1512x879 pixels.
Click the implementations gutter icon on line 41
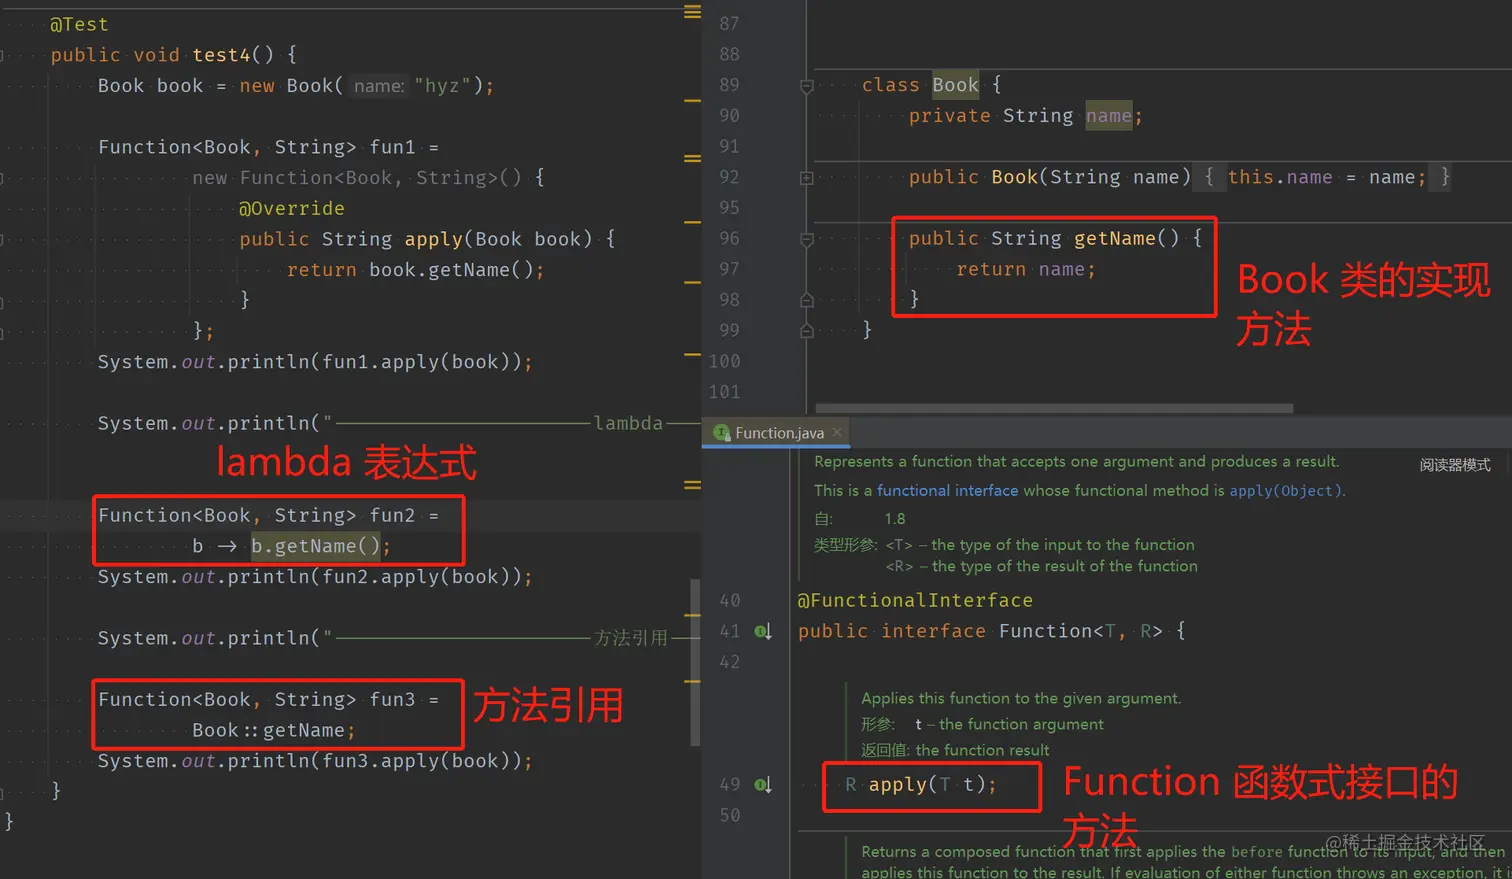pyautogui.click(x=763, y=631)
